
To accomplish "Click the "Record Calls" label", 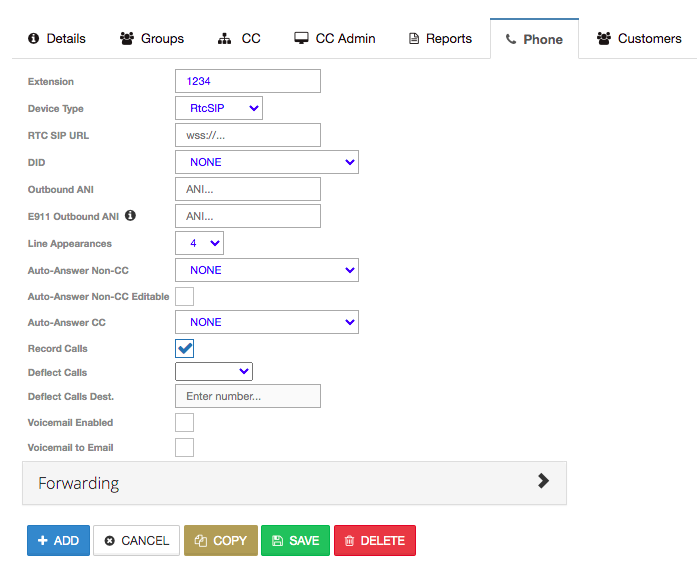I will coord(57,348).
